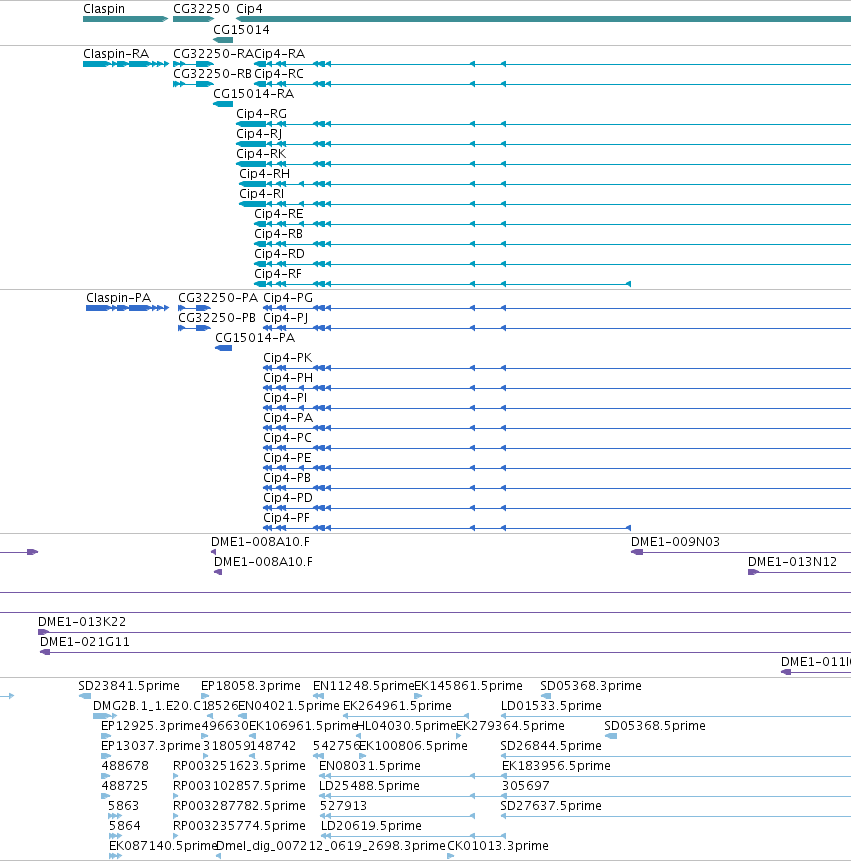The height and width of the screenshot is (861, 851).
Task: Select the Cip4-RD transcript label
Action: (x=279, y=254)
